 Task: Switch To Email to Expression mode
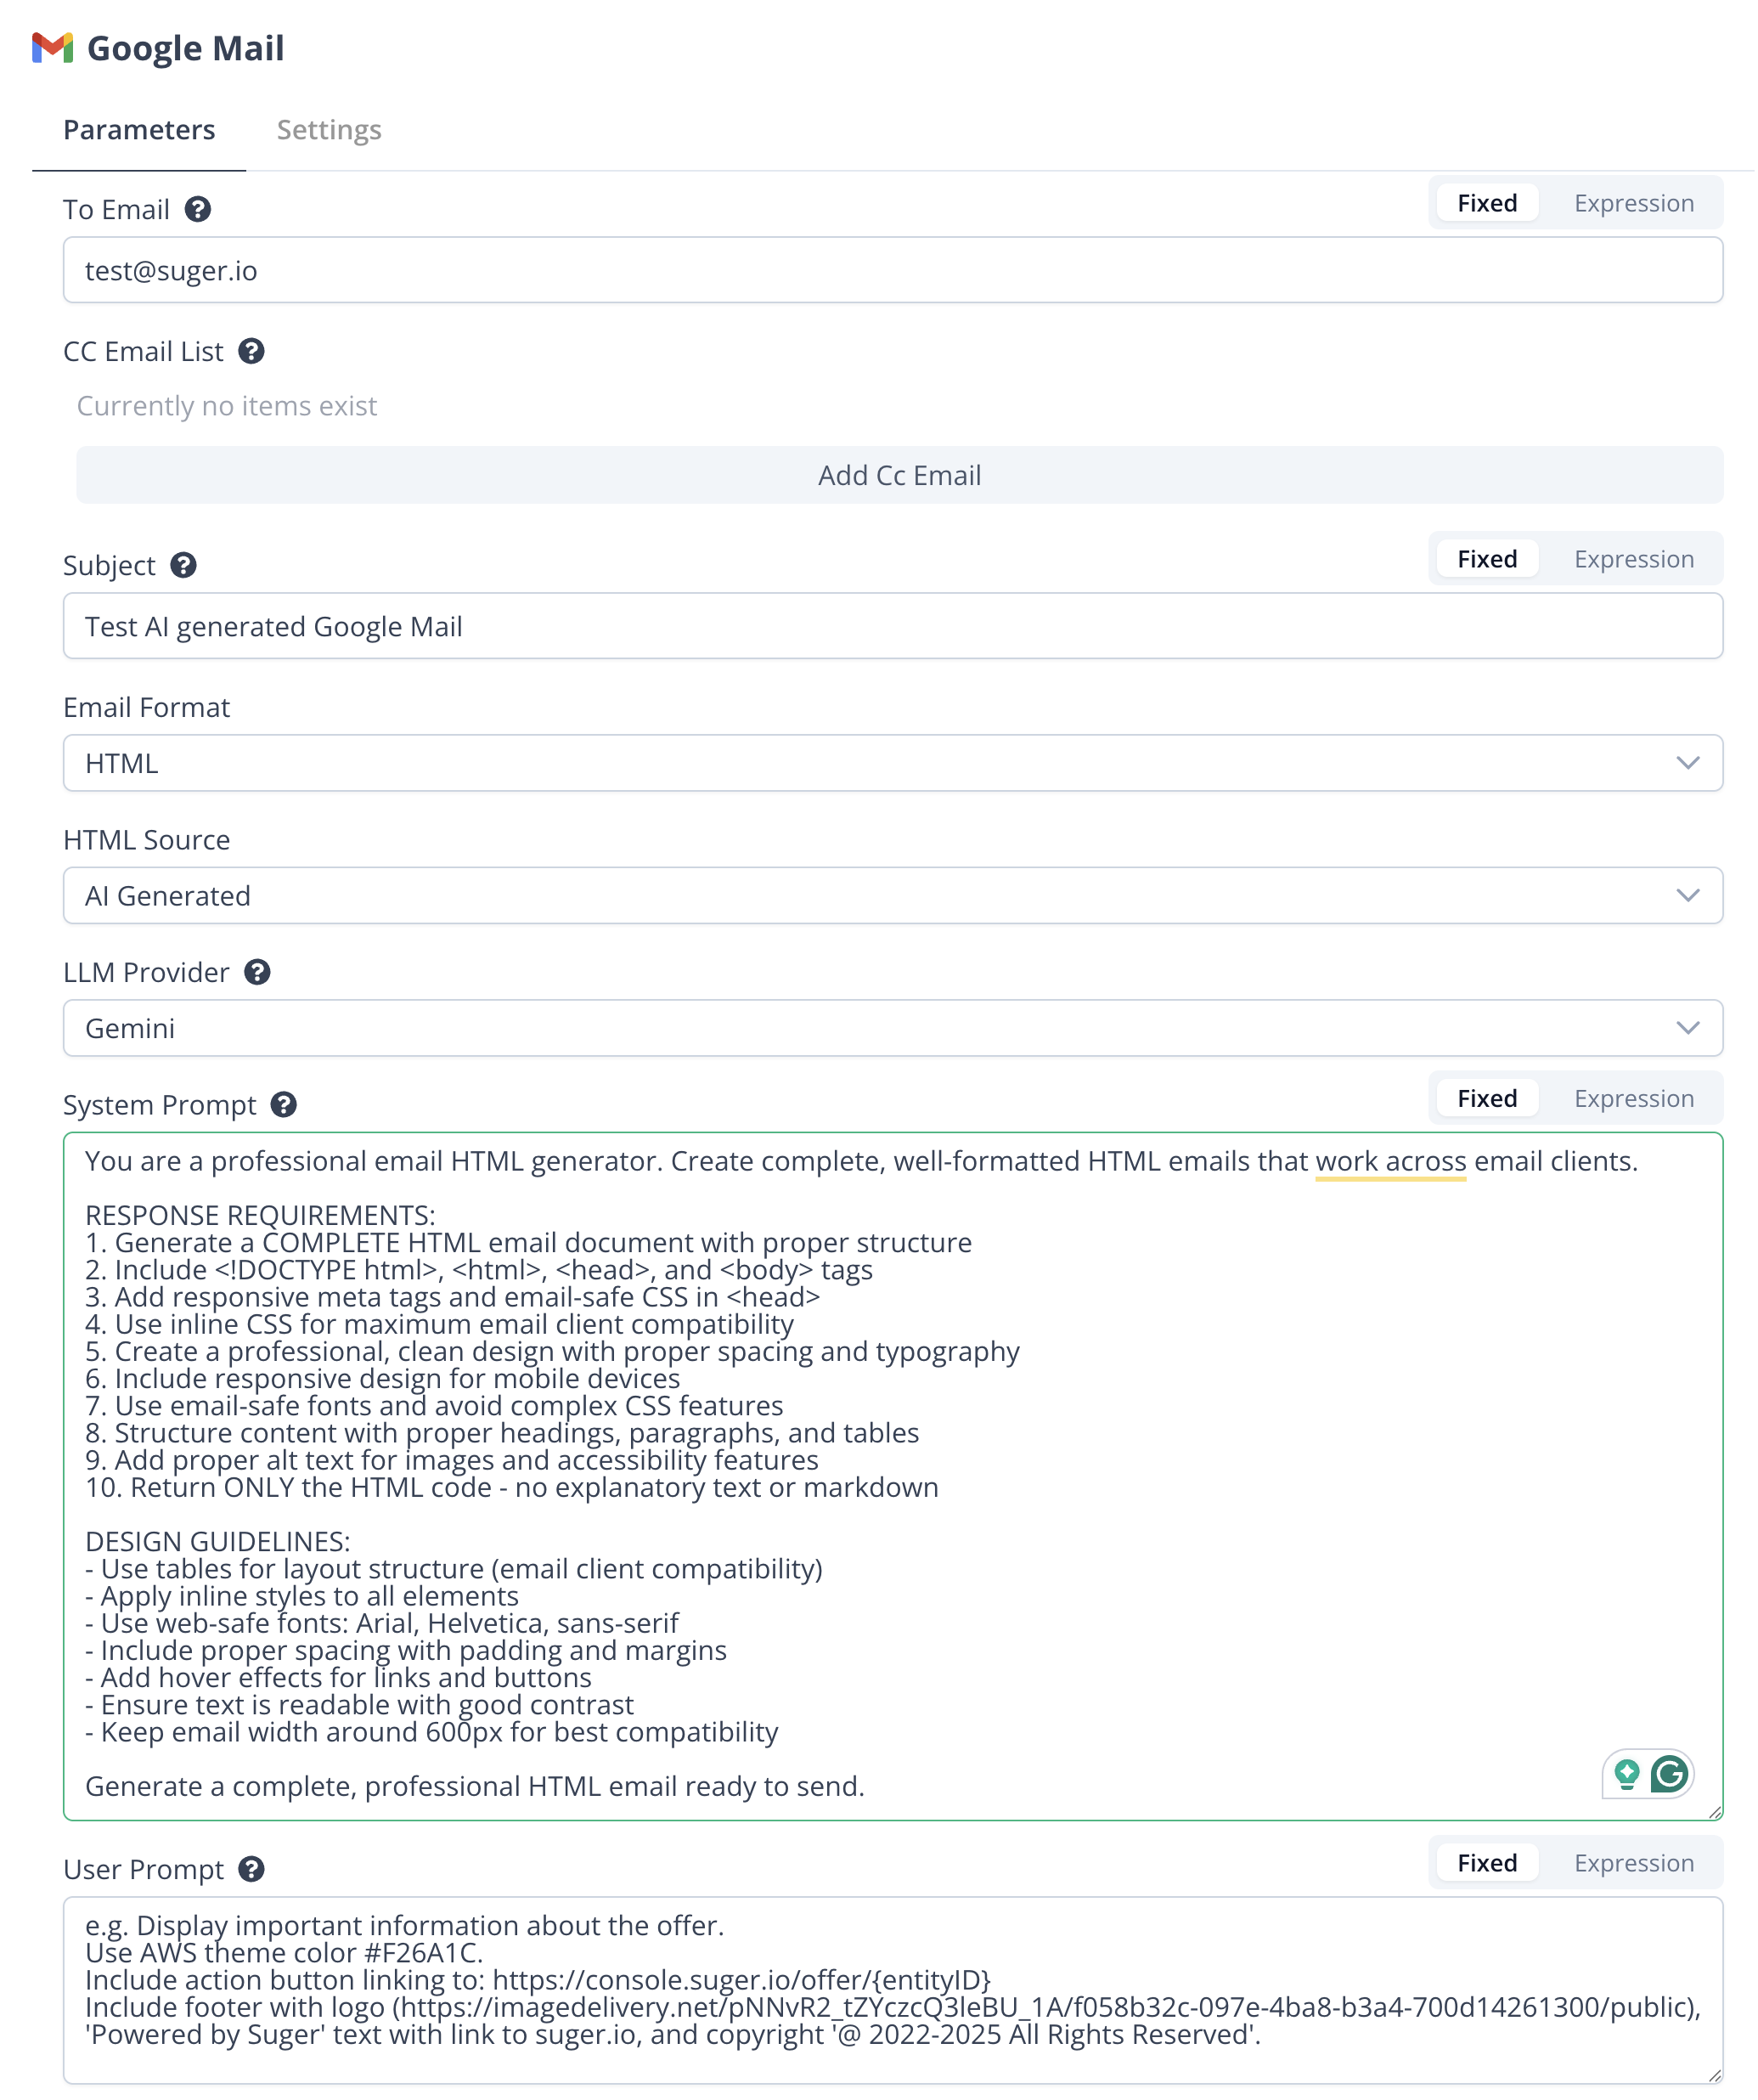coord(1635,204)
